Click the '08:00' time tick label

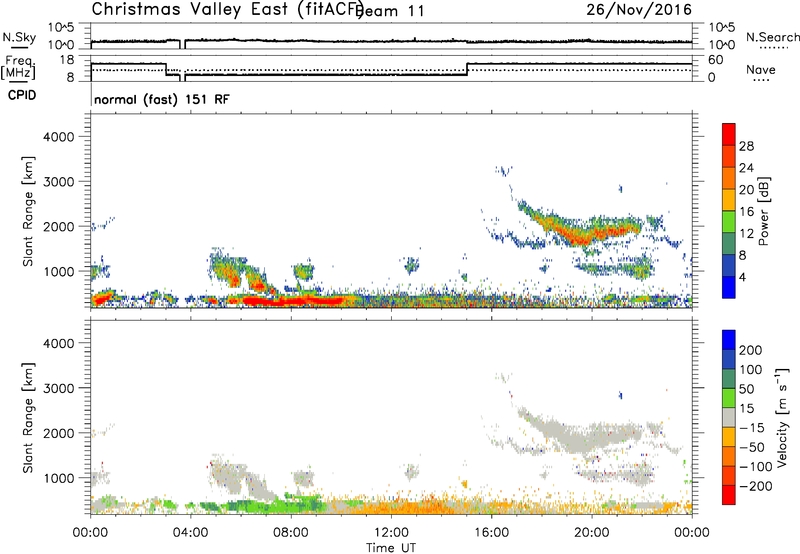click(x=291, y=533)
